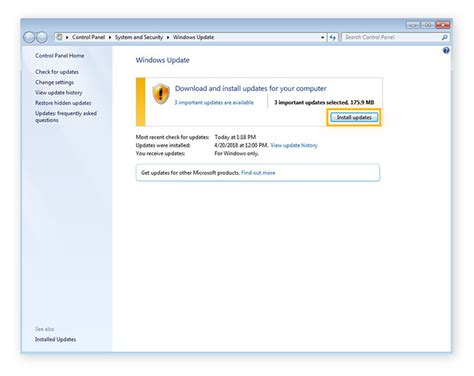This screenshot has width=474, height=376.
Task: Click the Install updates button
Action: [x=354, y=117]
